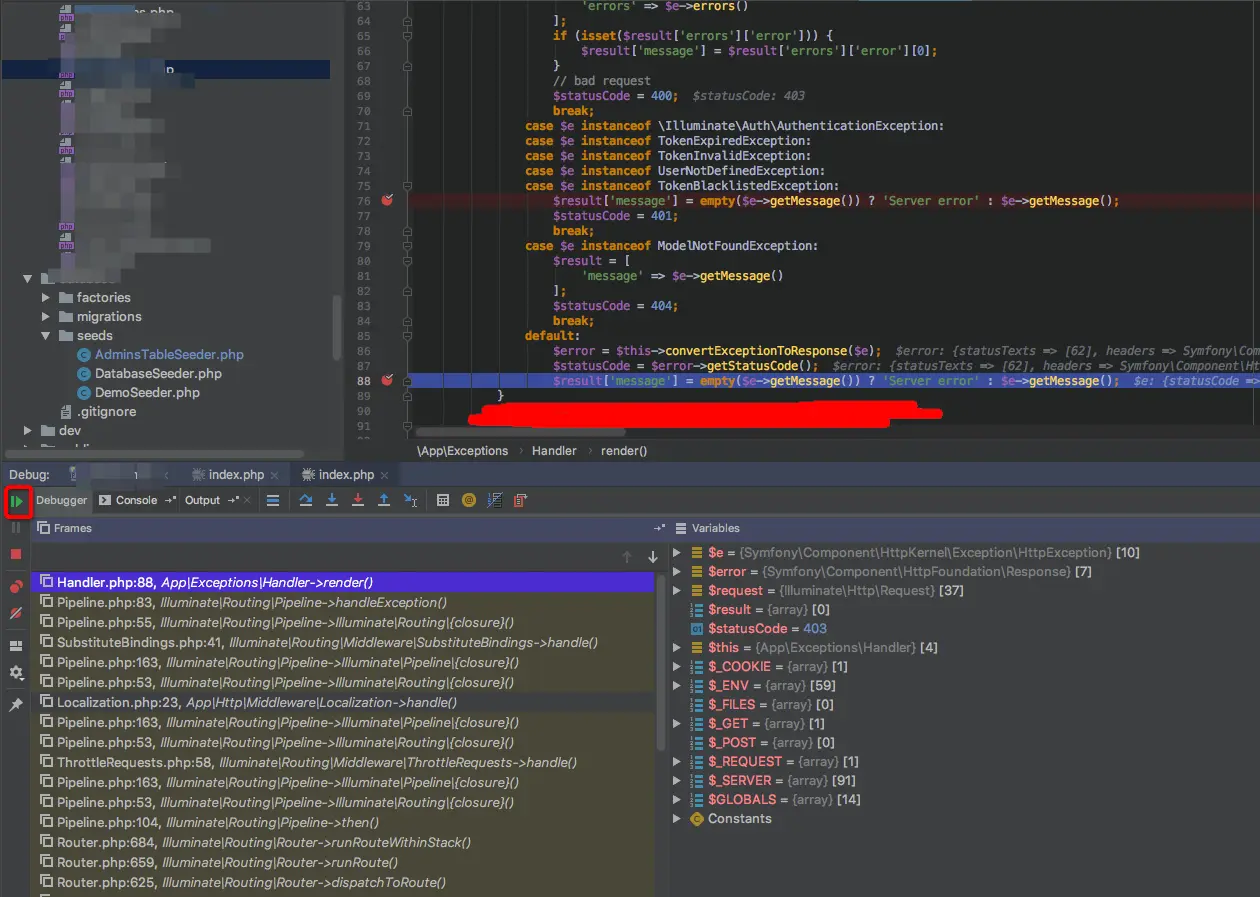Switch to the Debugger tab
This screenshot has height=897, width=1260.
coord(62,500)
